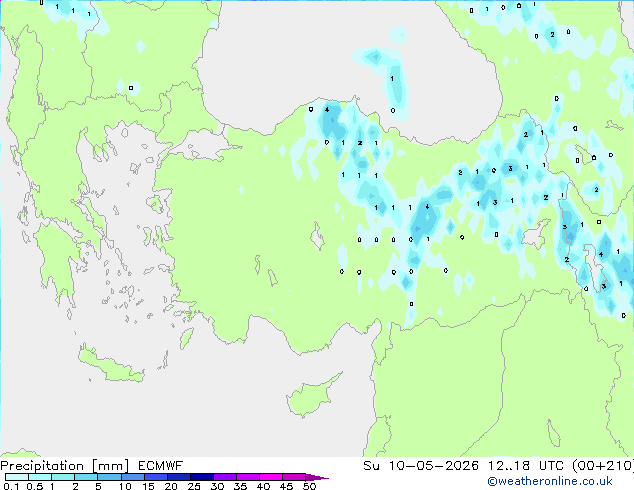Click the '(00+210)' forecast offset text
The image size is (634, 490).
603,466
